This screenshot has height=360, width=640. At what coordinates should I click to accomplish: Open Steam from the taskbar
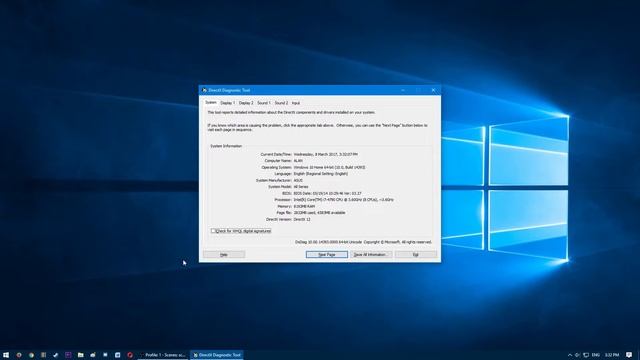[x=56, y=355]
